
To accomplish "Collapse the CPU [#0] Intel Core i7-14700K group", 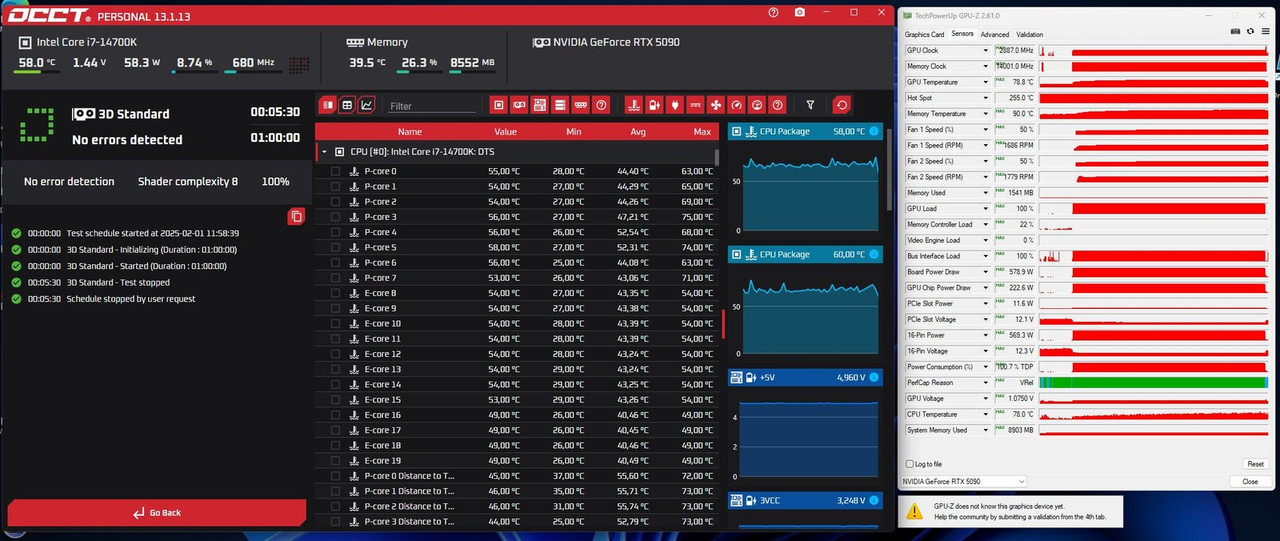I will (x=323, y=152).
